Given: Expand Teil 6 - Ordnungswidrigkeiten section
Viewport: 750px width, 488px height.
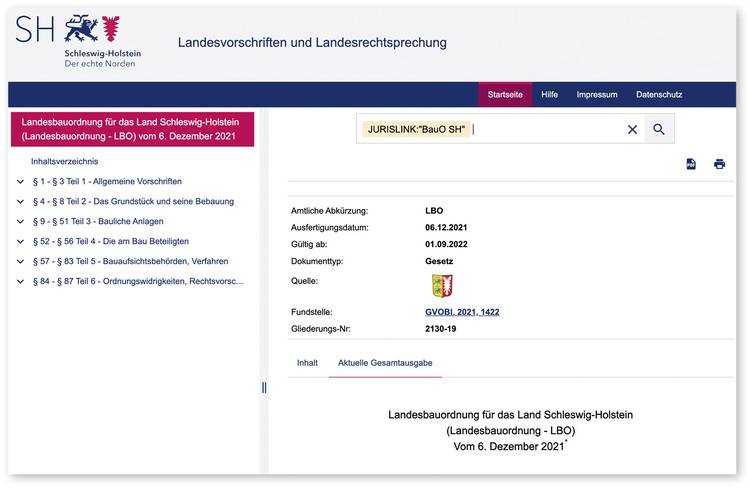Looking at the screenshot, I should pyautogui.click(x=20, y=282).
